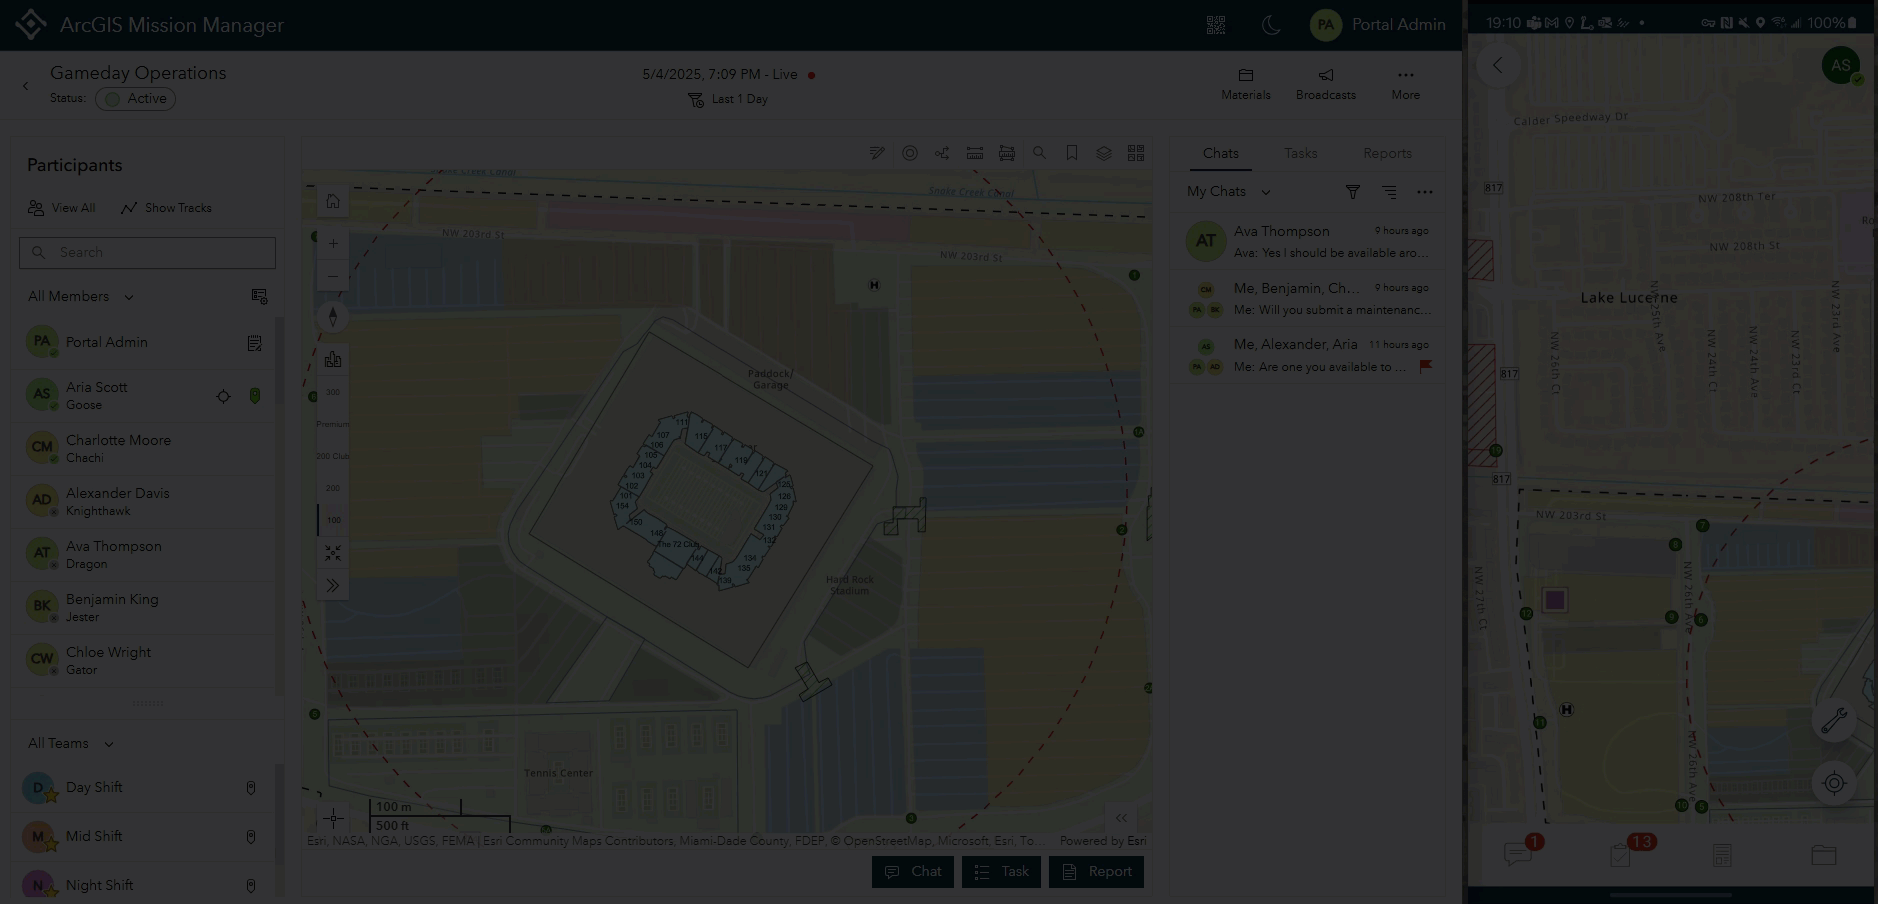The image size is (1878, 904).
Task: Open the member list settings icon
Action: [x=259, y=296]
